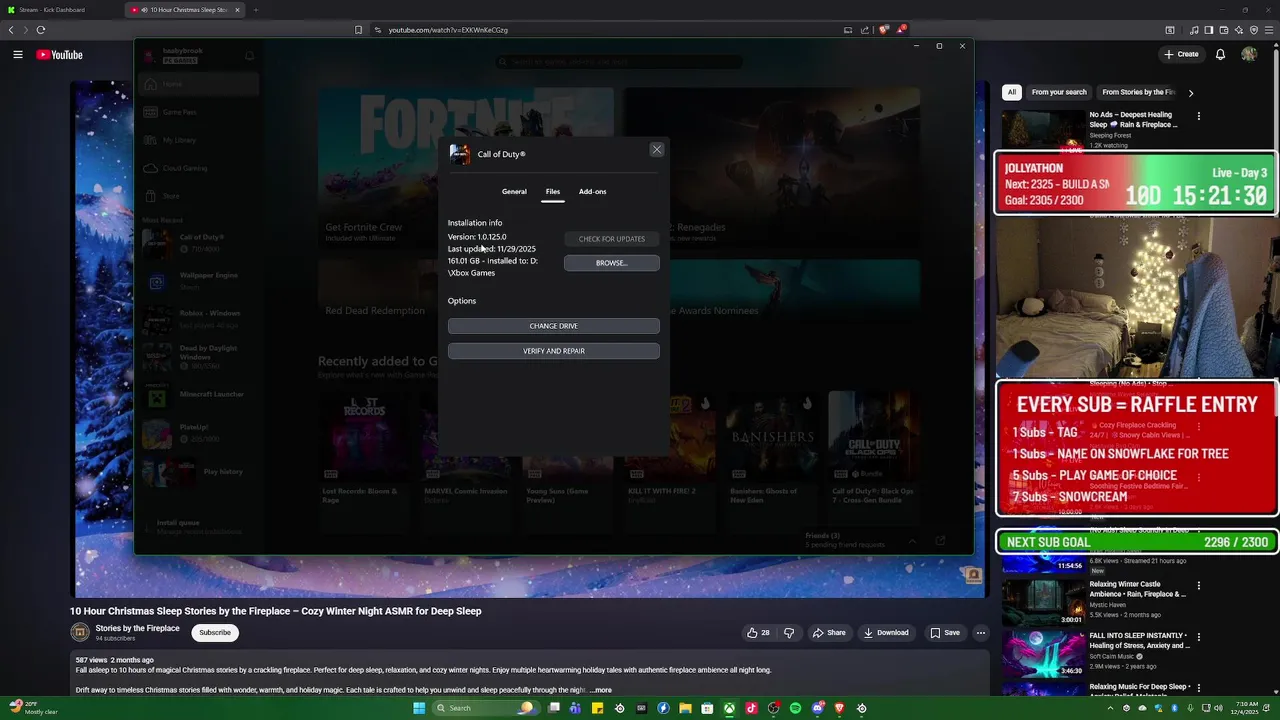The image size is (1280, 720).
Task: Toggle the browser sidebar panel
Action: coord(1208,30)
